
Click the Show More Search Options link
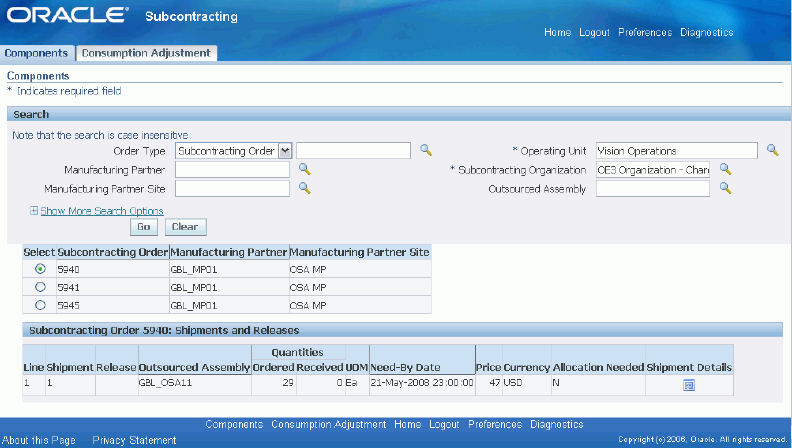coord(102,211)
